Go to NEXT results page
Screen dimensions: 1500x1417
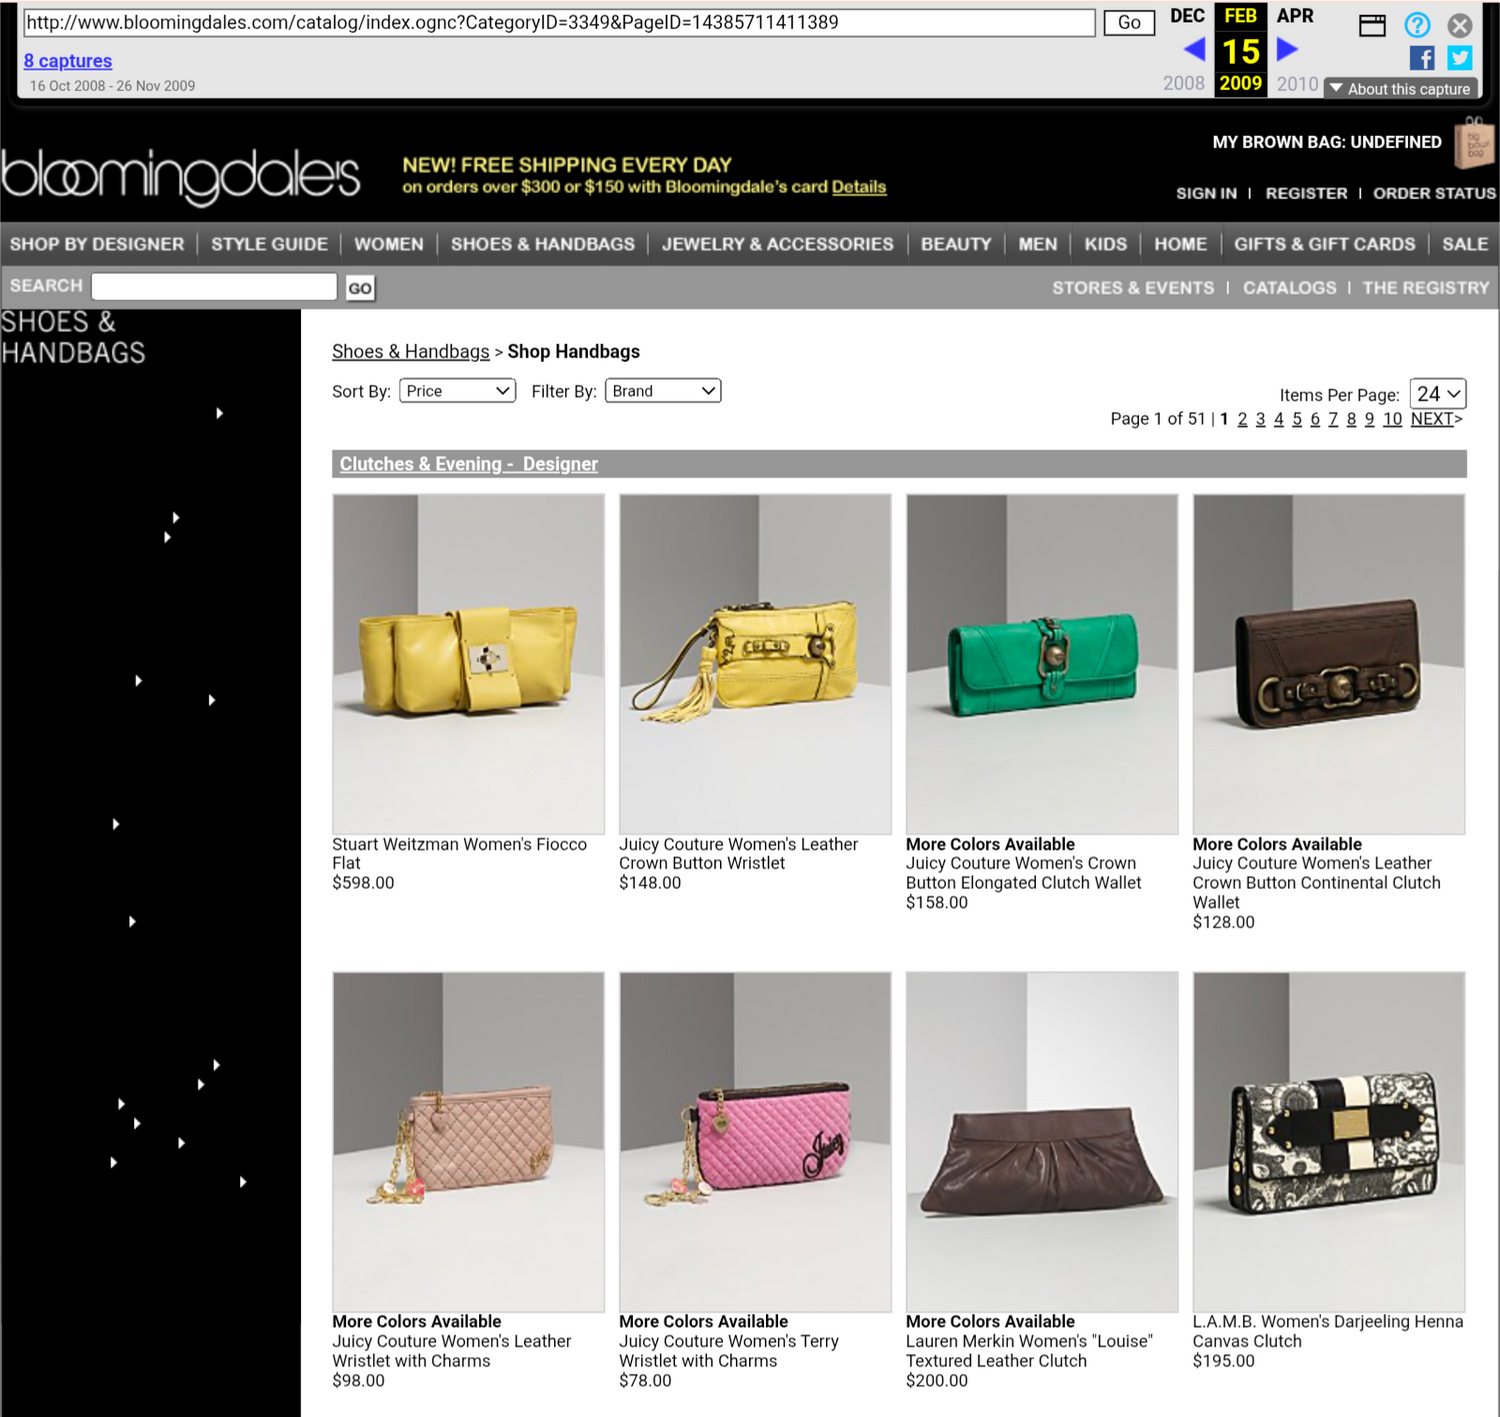pyautogui.click(x=1435, y=419)
